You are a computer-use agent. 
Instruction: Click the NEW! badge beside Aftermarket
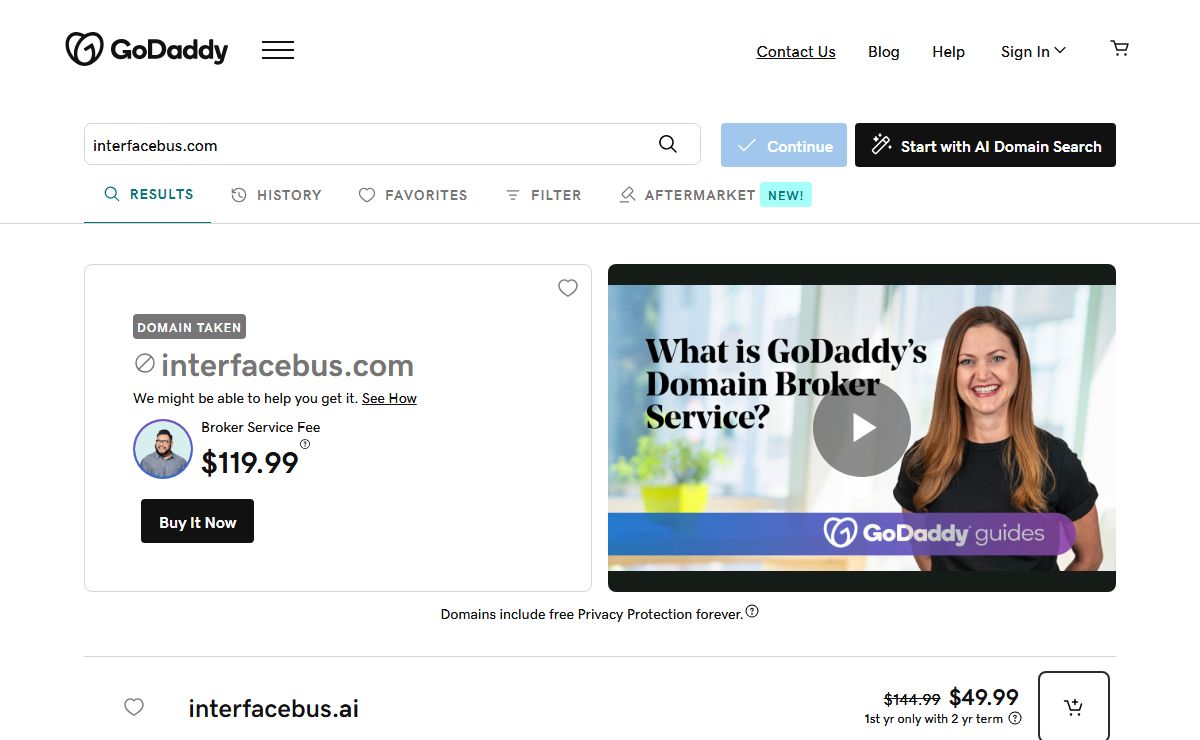(x=786, y=195)
